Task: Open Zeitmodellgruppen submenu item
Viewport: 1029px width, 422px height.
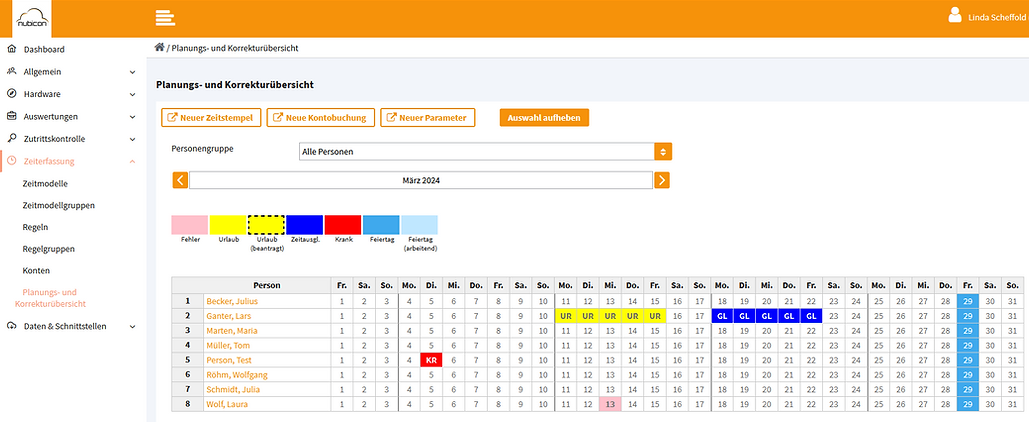Action: coord(58,205)
